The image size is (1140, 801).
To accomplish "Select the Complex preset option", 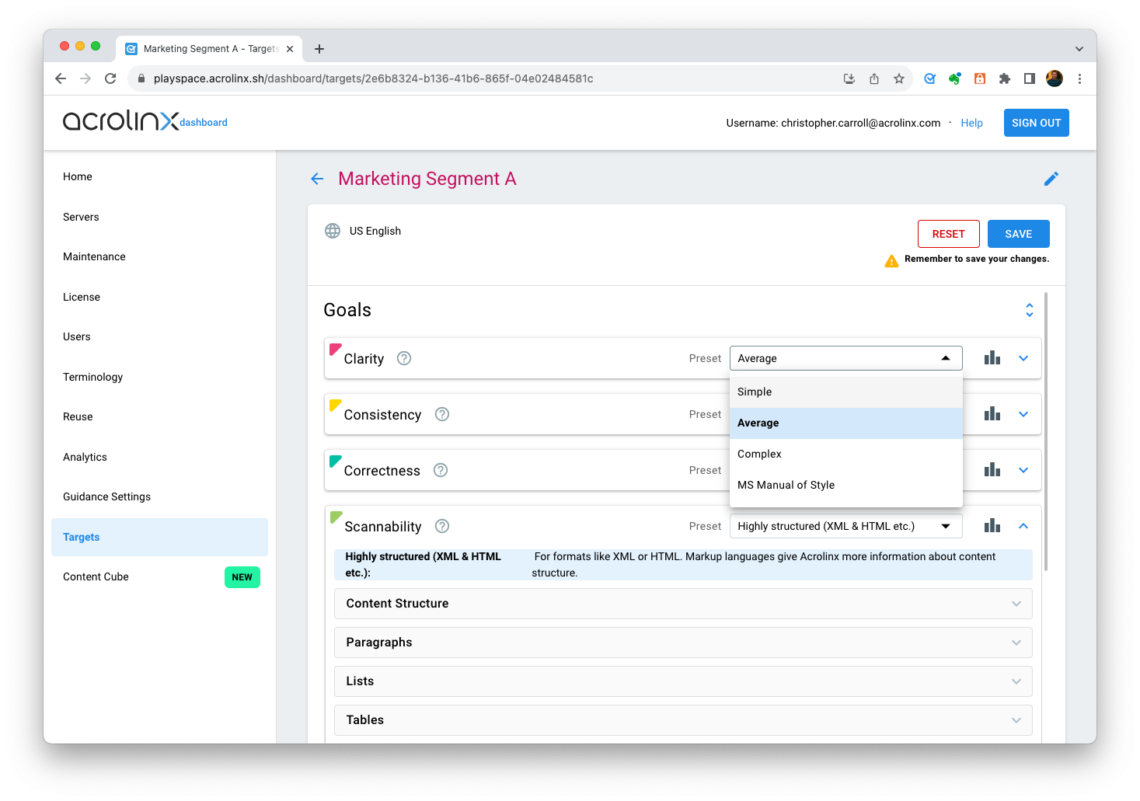I will pyautogui.click(x=846, y=454).
